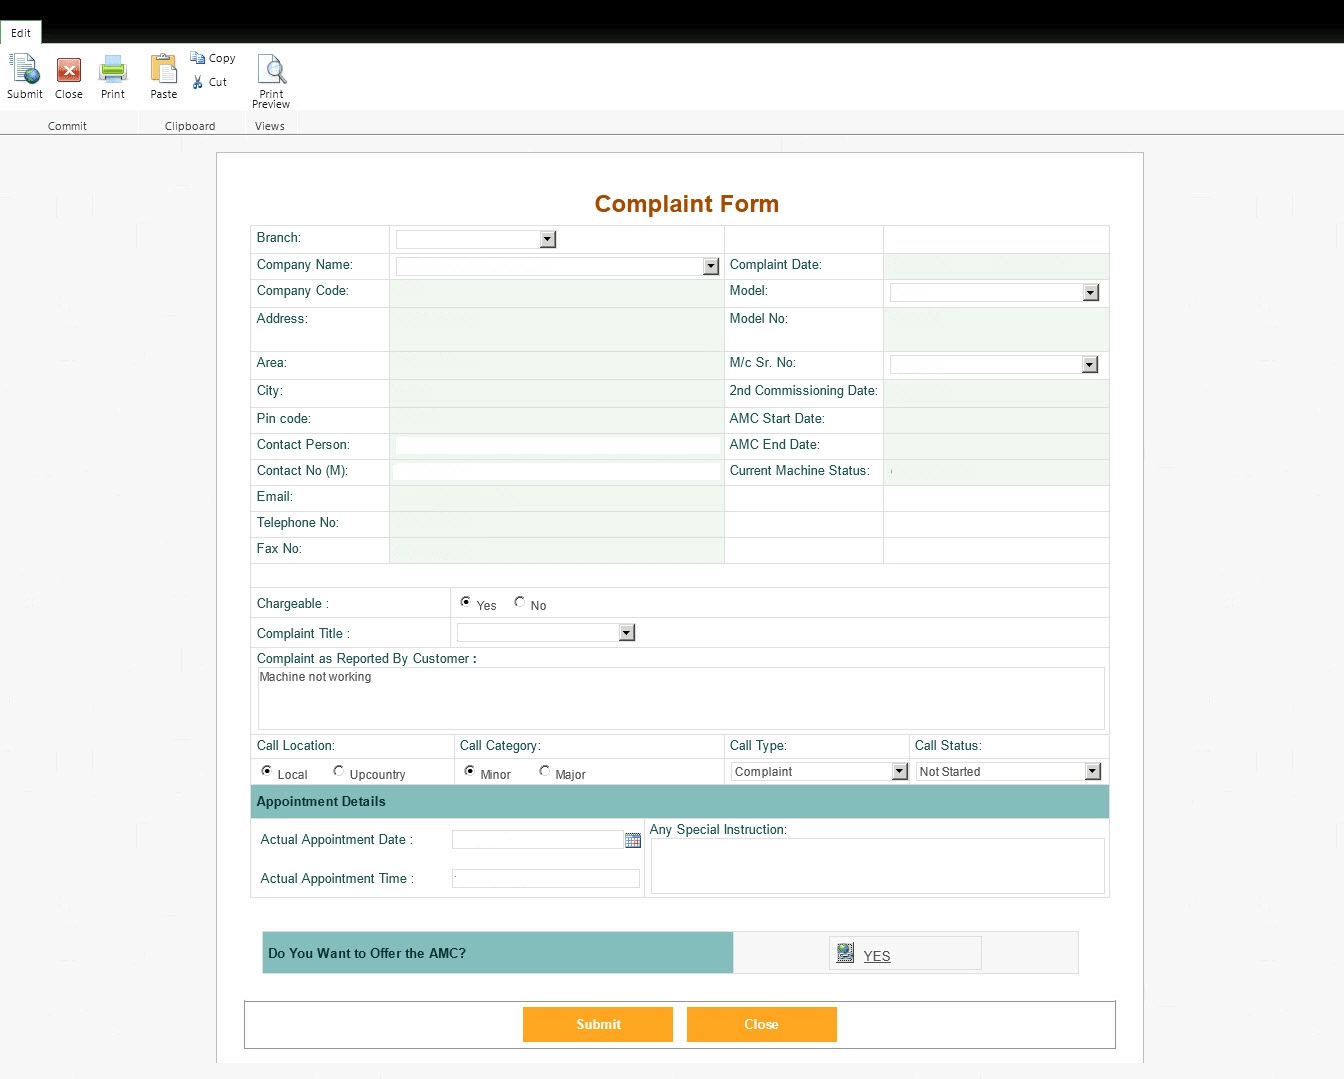Open calendar picker for Actual Appointment Date

click(x=633, y=840)
